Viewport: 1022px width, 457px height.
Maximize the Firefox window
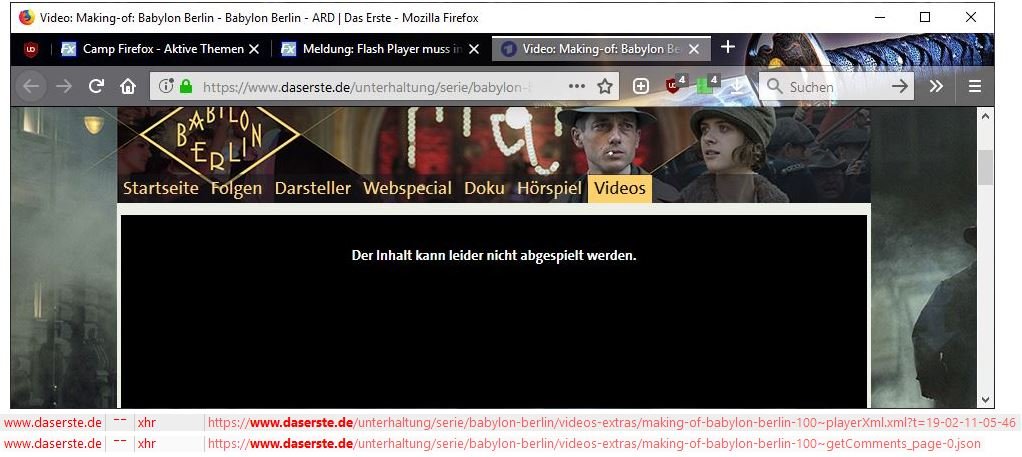[x=925, y=18]
